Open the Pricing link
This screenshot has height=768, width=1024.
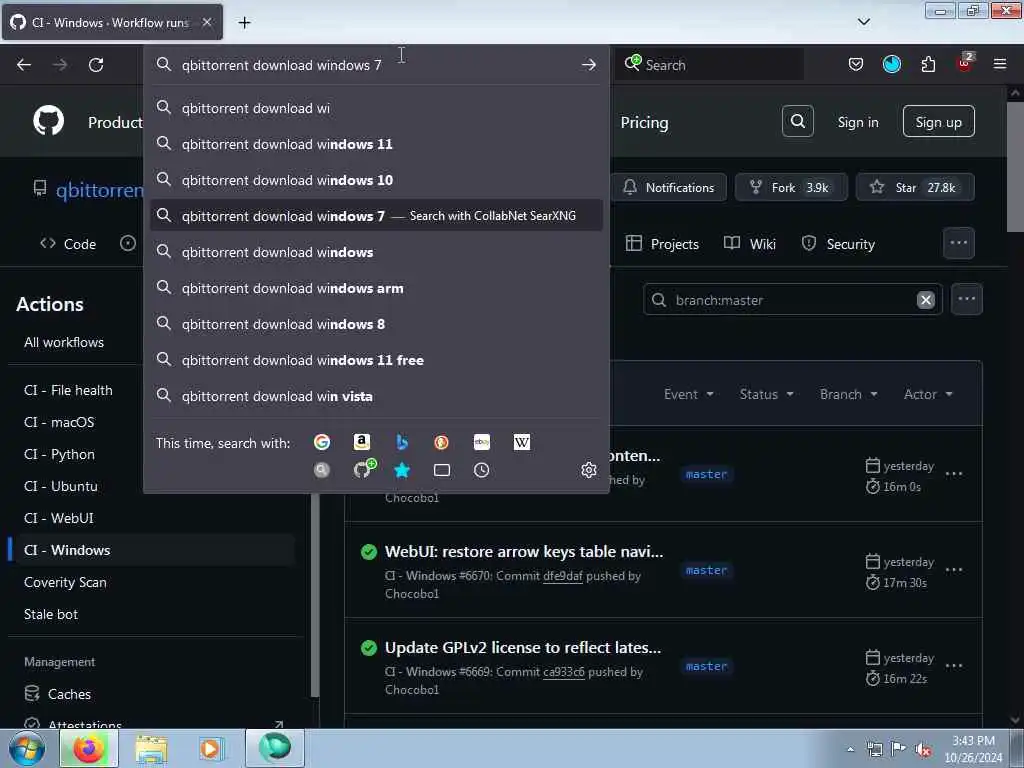(x=644, y=122)
